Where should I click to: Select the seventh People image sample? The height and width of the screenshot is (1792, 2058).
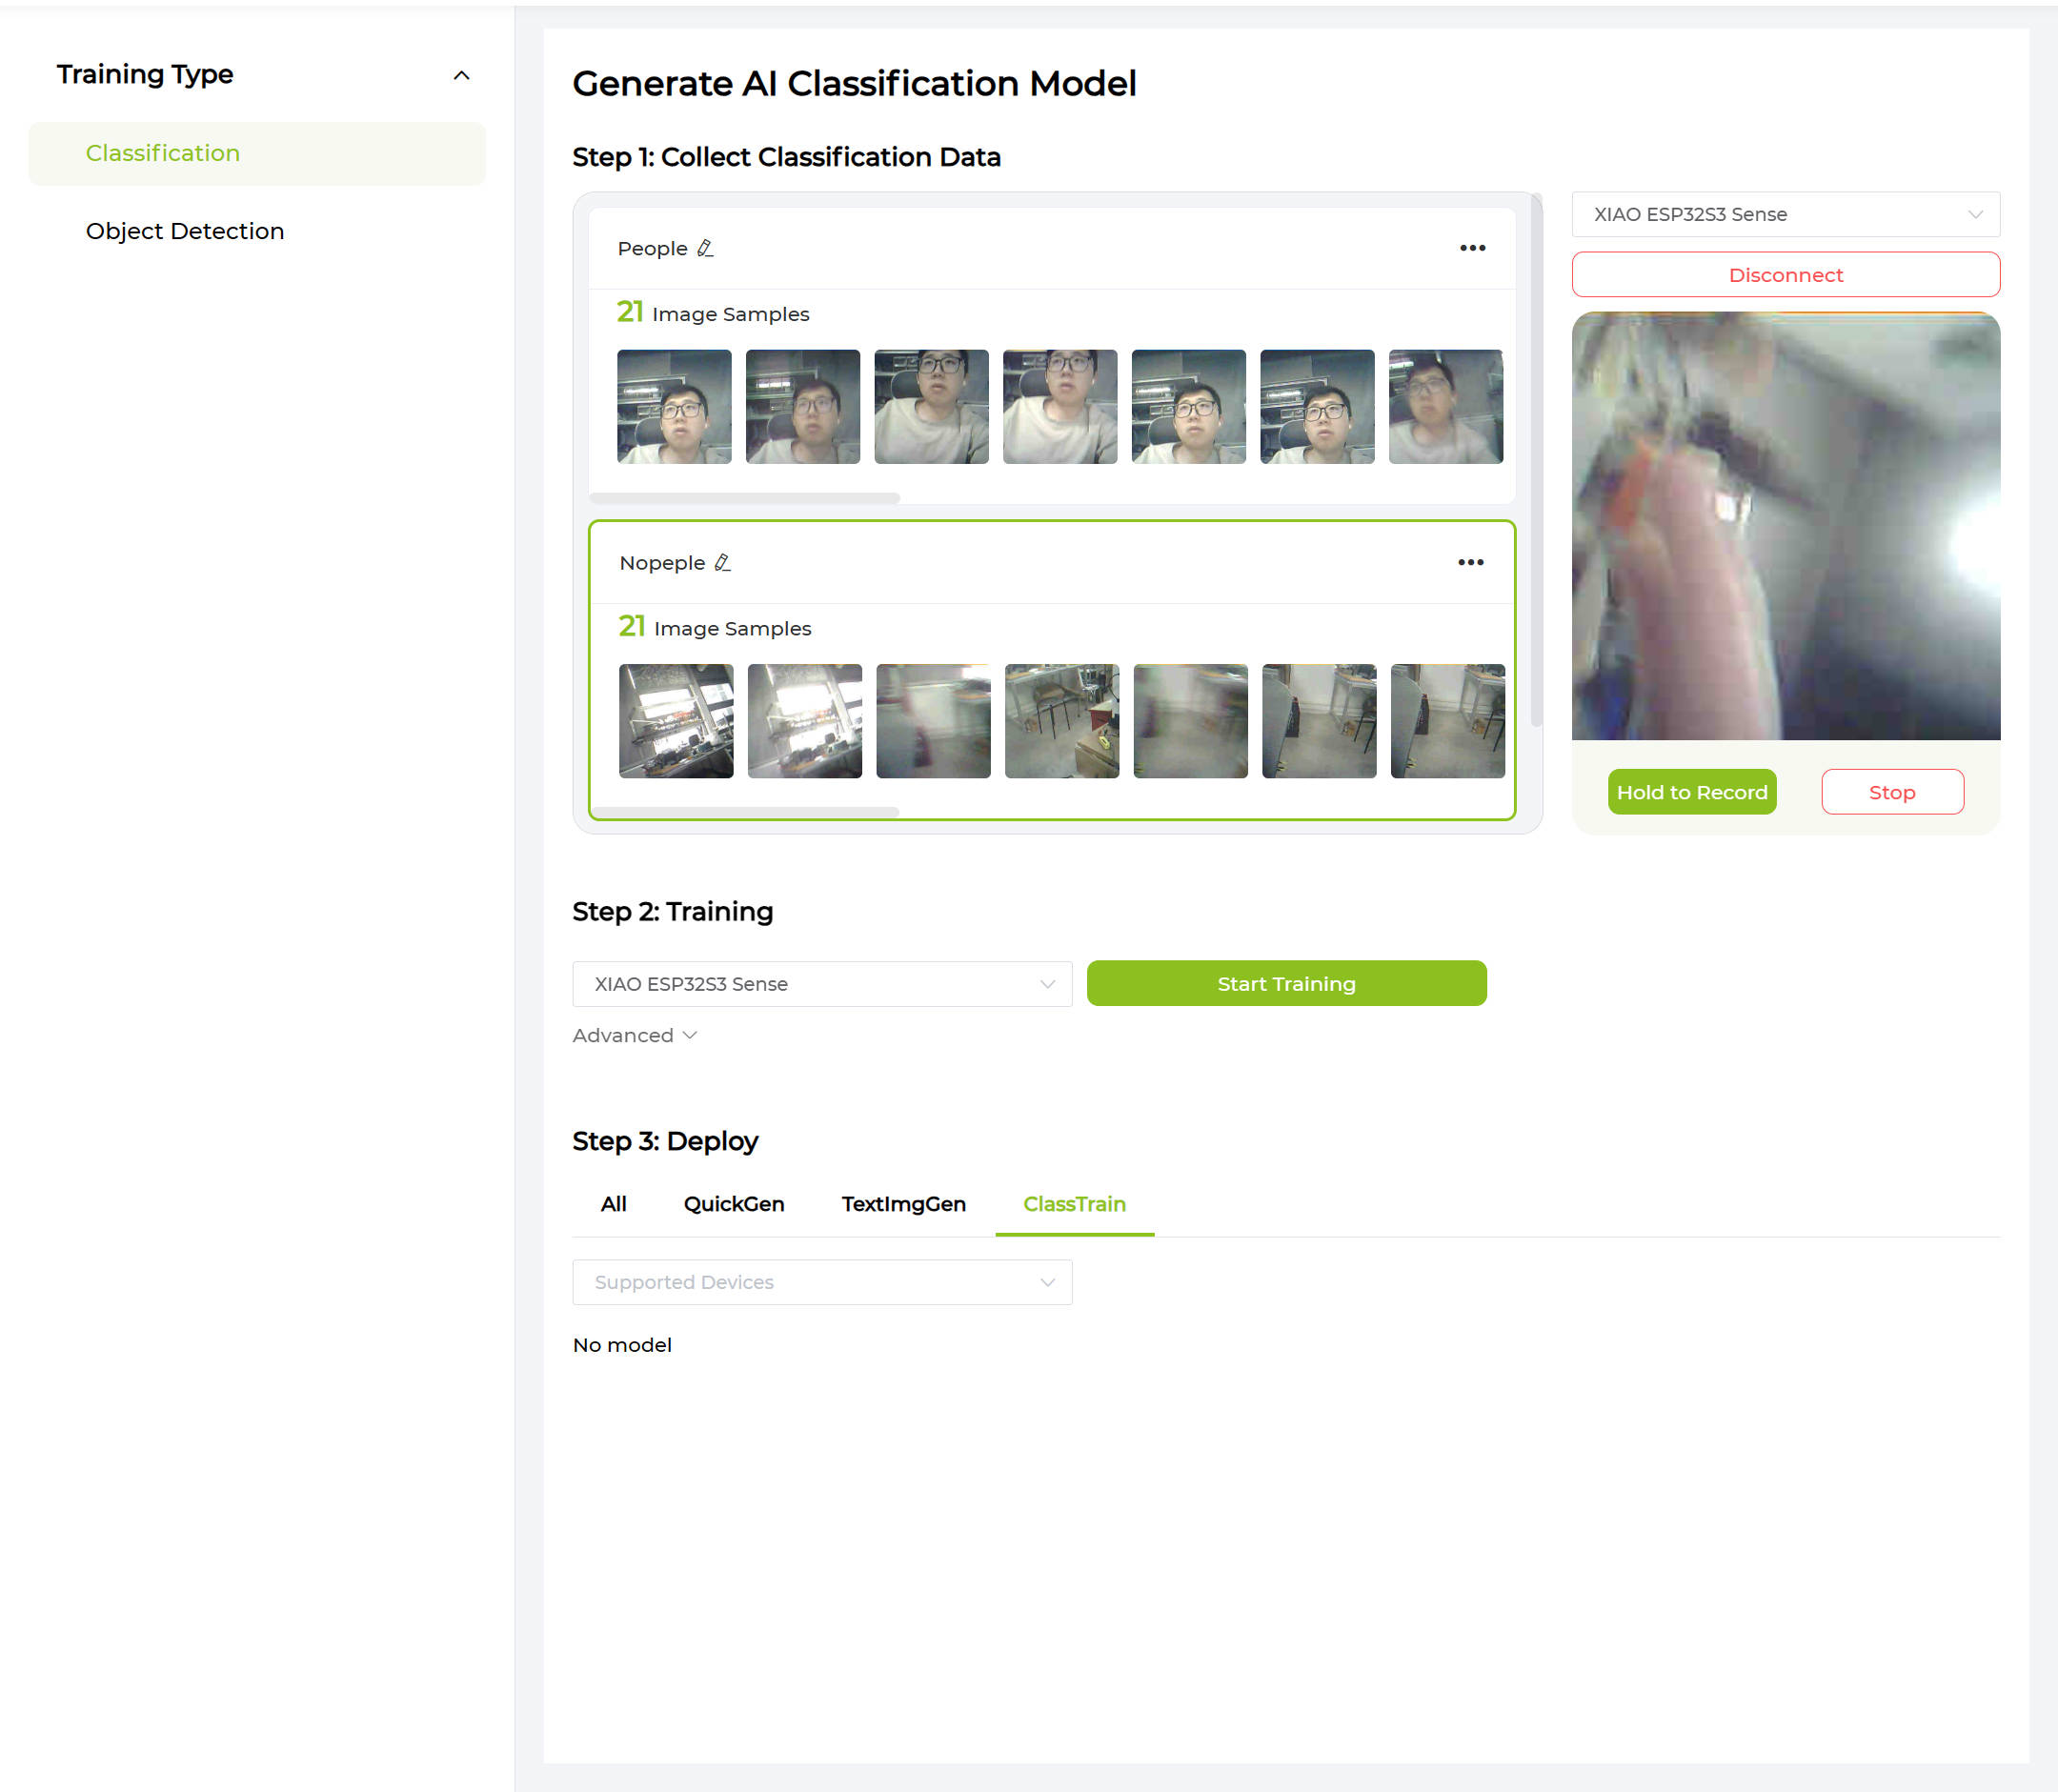coord(1445,407)
